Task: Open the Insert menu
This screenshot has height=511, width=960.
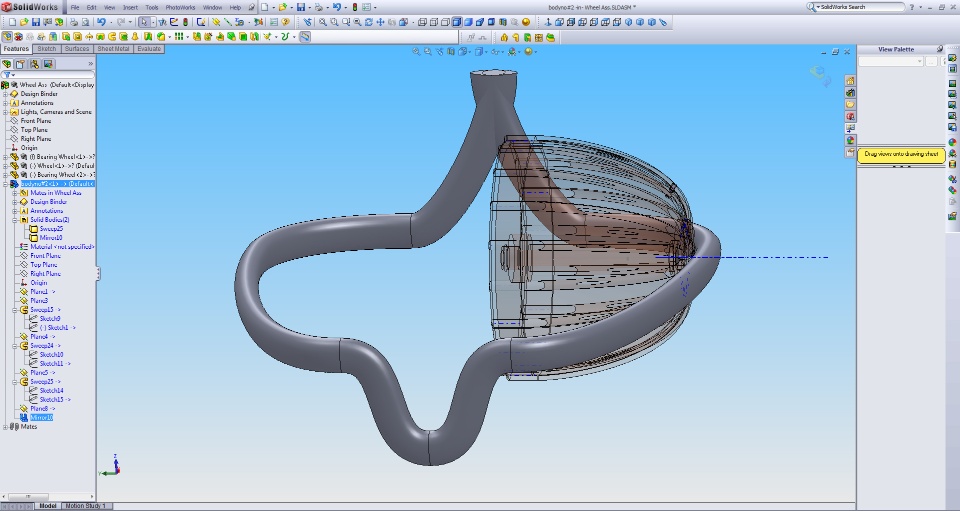Action: coord(130,7)
